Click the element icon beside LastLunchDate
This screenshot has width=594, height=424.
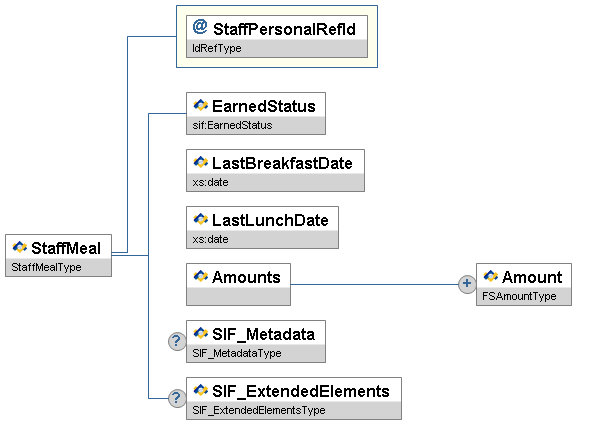click(201, 219)
